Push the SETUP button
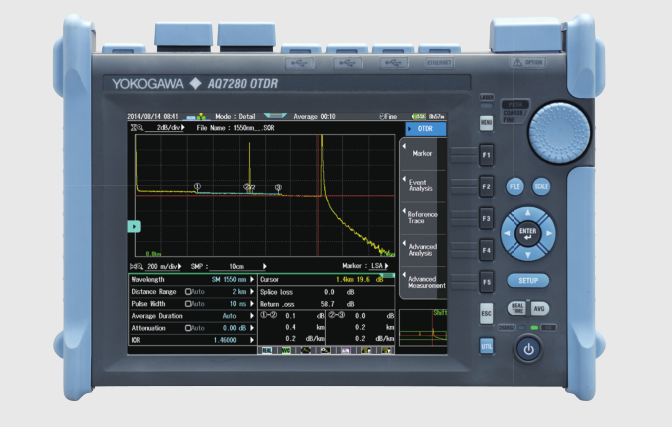 point(528,281)
